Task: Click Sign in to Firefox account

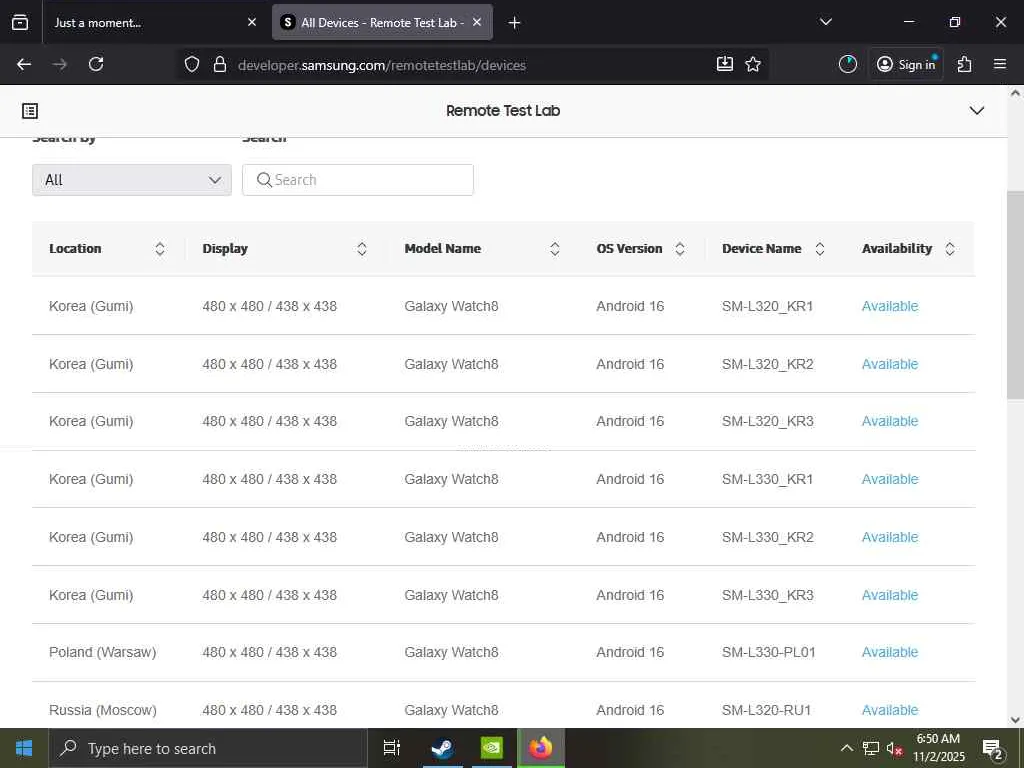Action: [x=906, y=64]
